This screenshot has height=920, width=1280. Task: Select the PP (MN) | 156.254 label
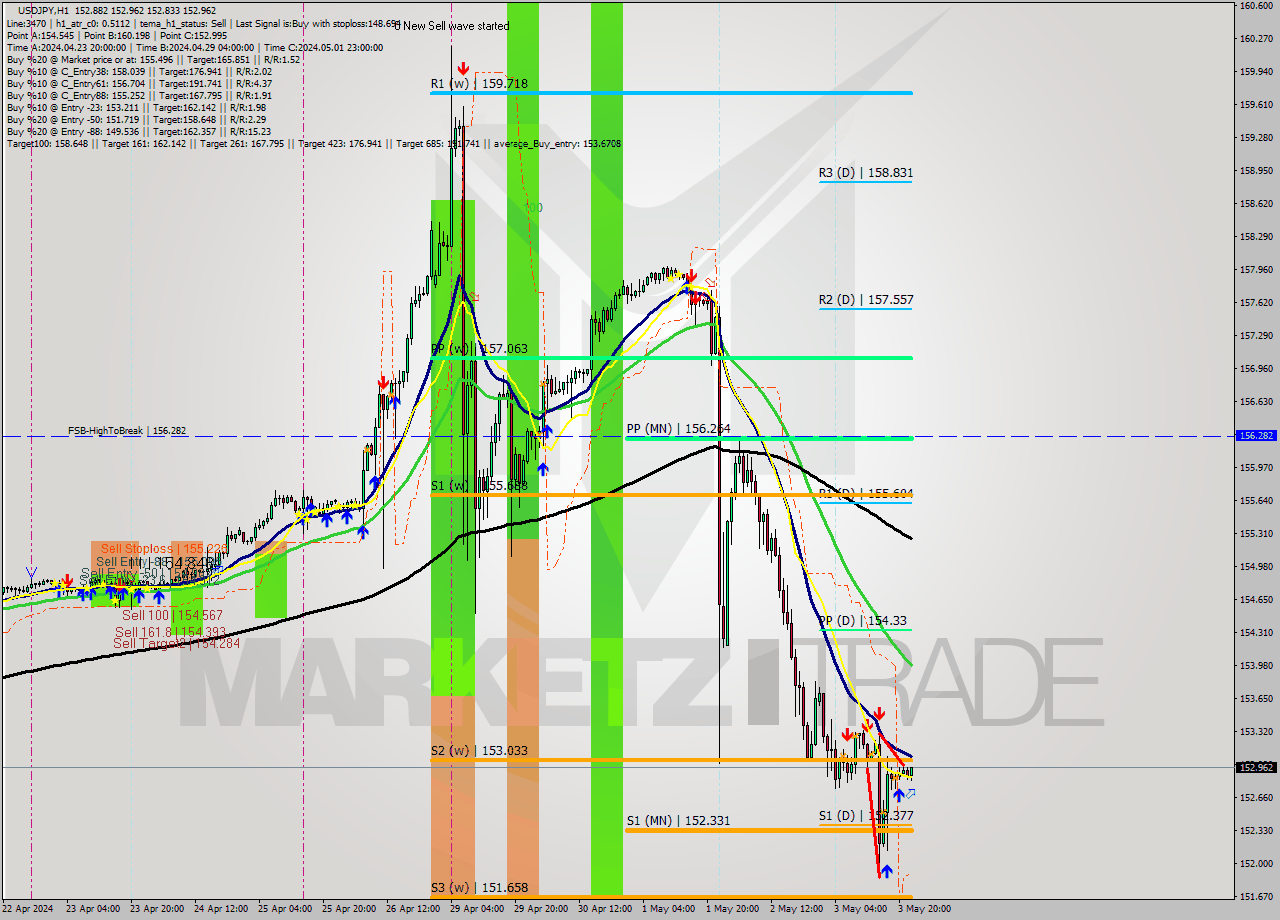[677, 429]
